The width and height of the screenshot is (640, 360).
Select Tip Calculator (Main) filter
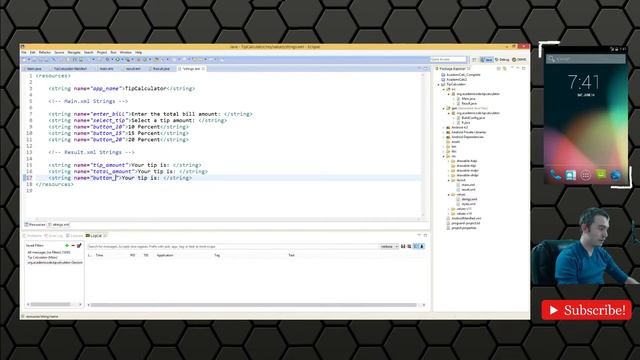tap(42, 258)
